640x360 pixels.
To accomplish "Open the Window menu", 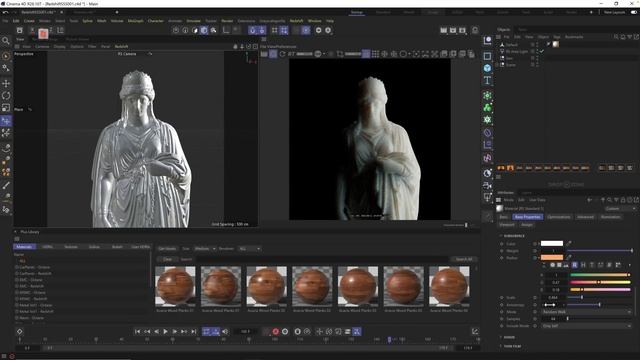I will tap(314, 20).
